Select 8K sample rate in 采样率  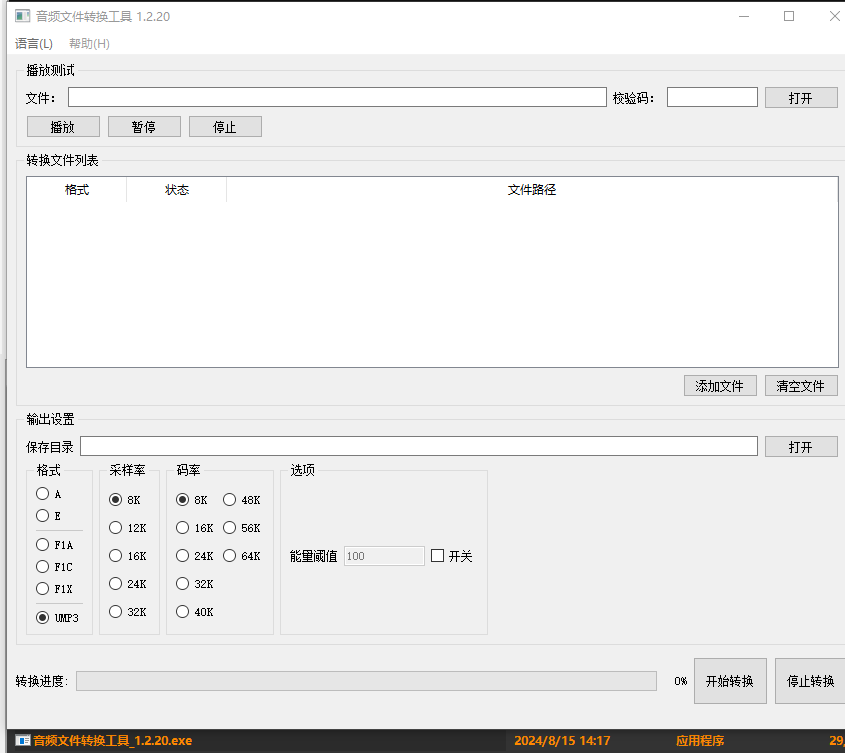point(115,500)
